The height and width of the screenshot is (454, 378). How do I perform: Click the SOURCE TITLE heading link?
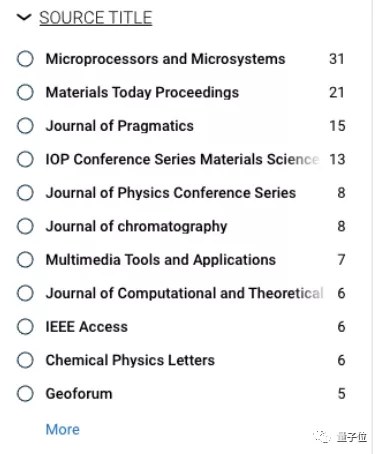[96, 18]
